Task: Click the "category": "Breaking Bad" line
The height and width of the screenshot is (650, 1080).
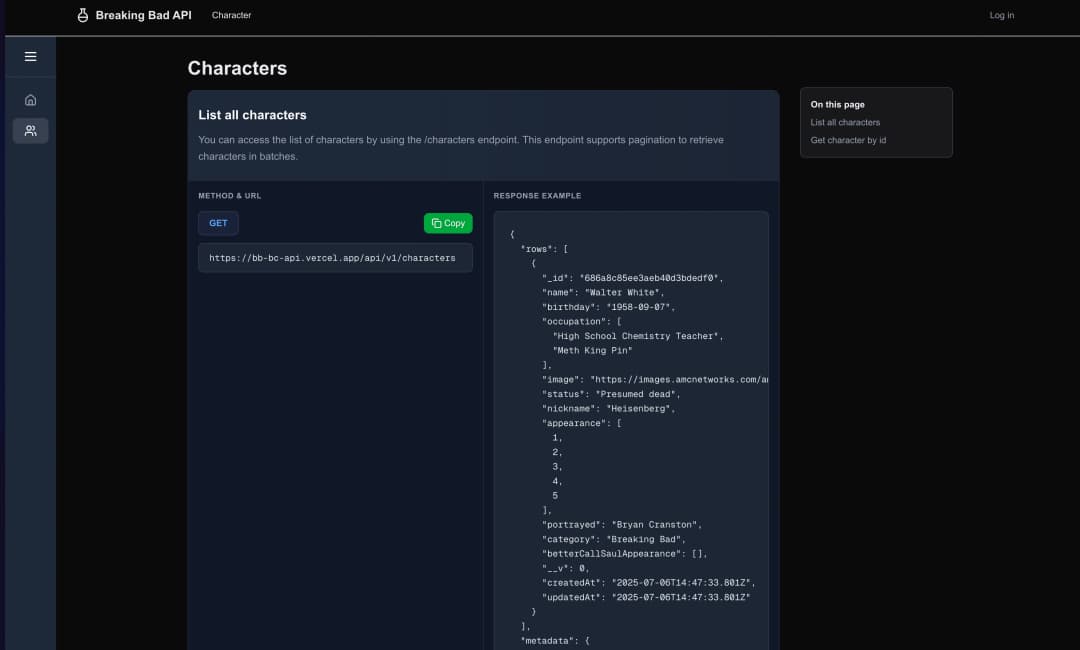Action: click(x=614, y=539)
